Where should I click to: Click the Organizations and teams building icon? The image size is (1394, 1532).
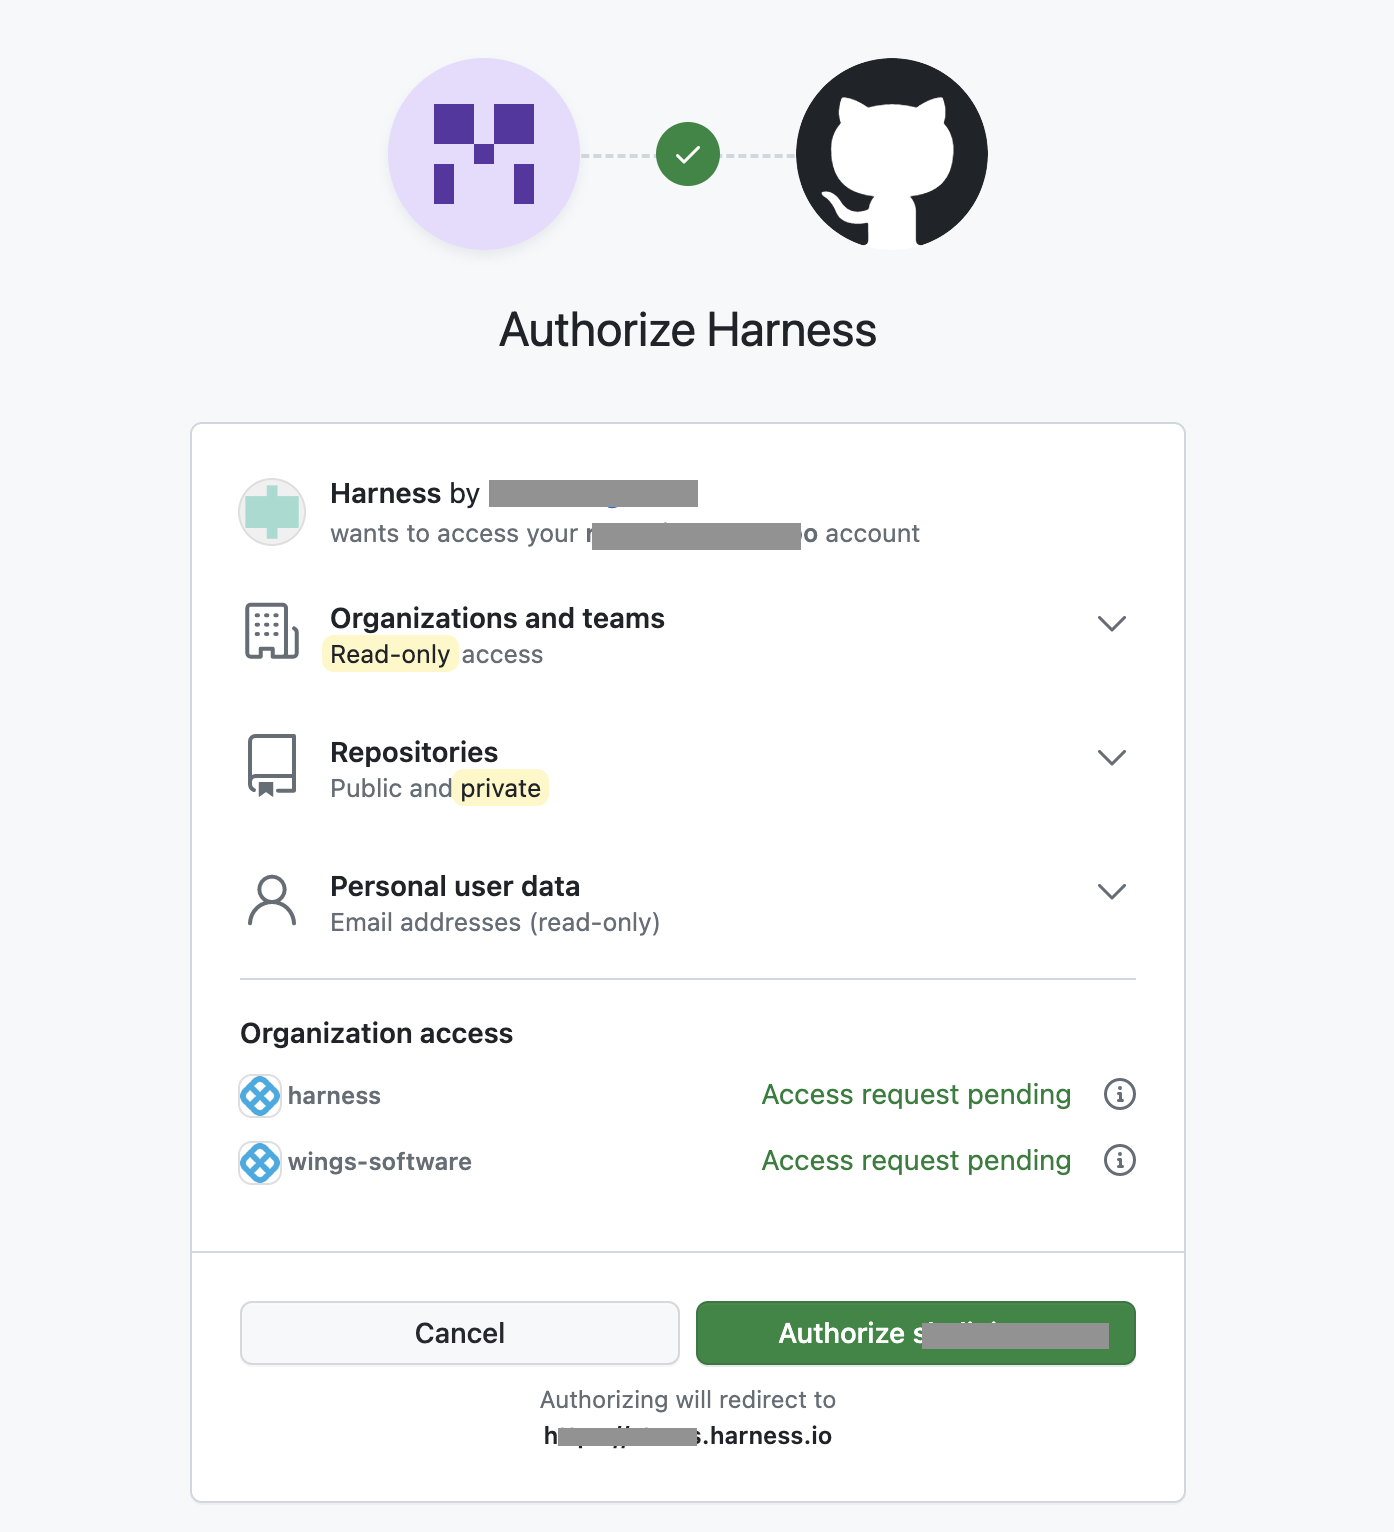pos(272,632)
